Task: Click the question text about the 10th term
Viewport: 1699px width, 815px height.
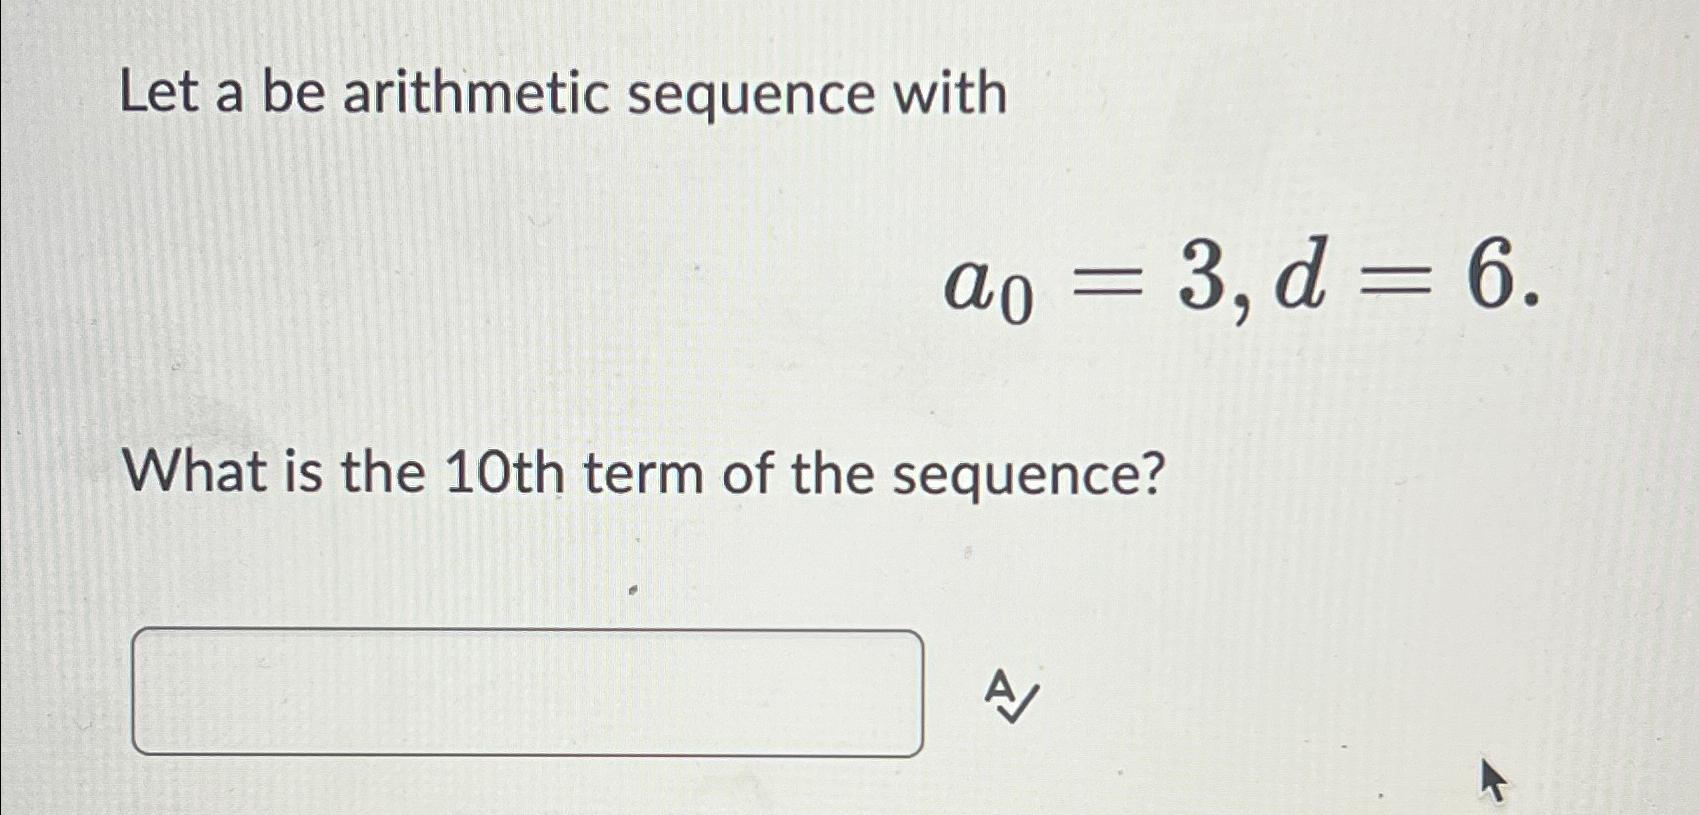Action: [645, 475]
